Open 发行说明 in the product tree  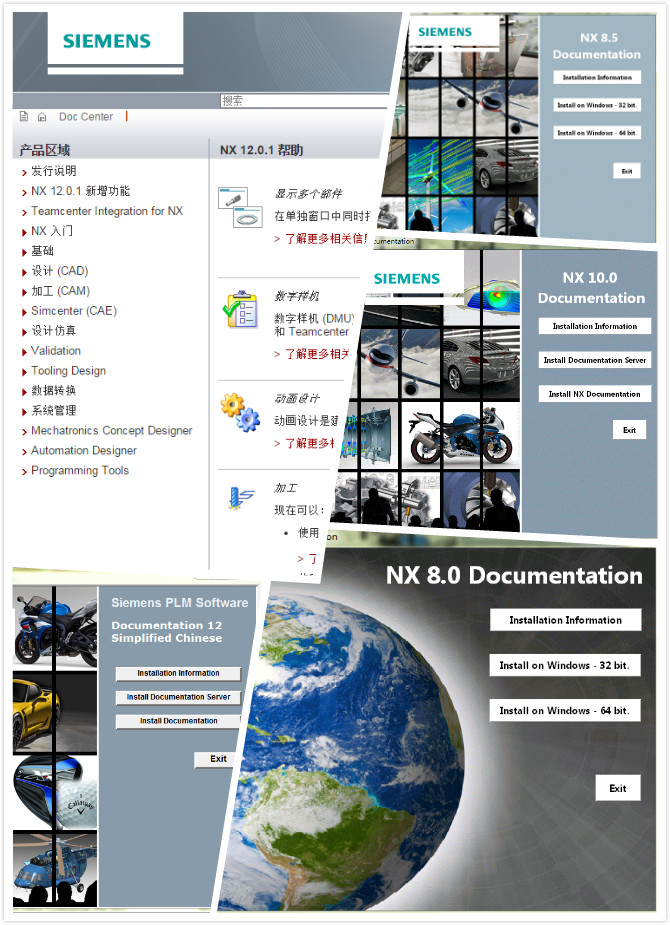(x=54, y=171)
